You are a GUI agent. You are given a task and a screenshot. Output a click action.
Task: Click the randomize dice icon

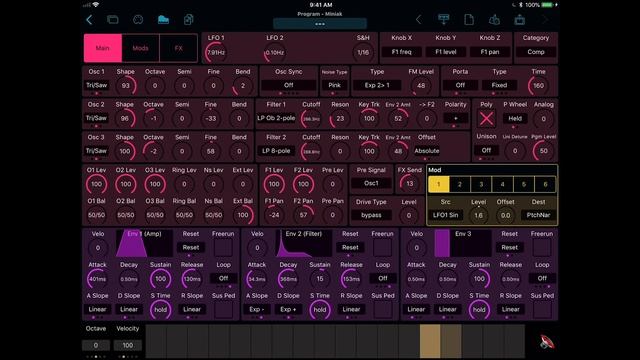click(x=494, y=20)
